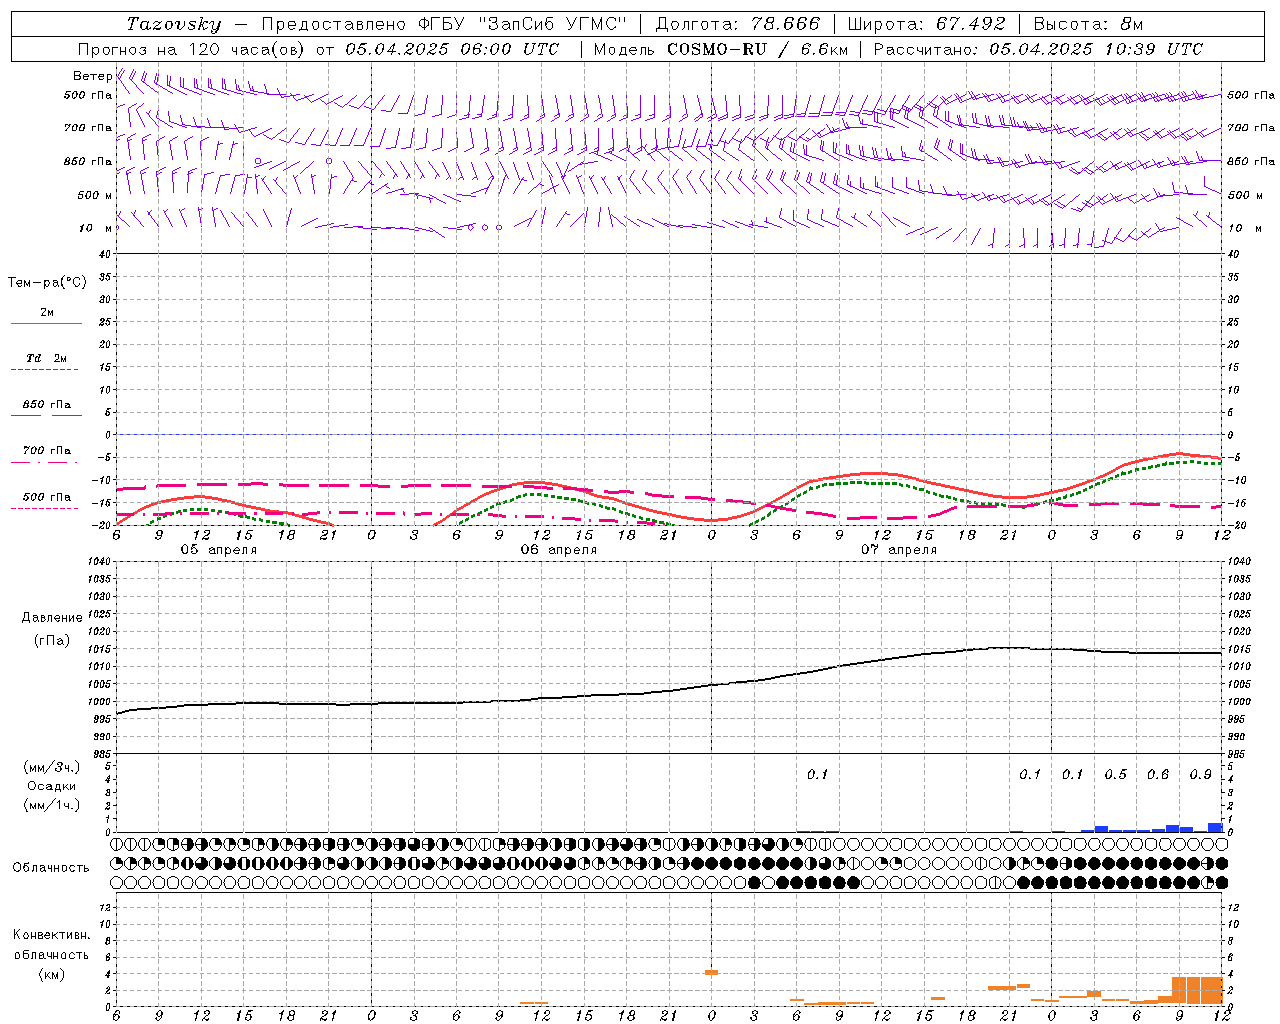Click the 0.9 precipitation value
The height and width of the screenshot is (1024, 1280).
tap(1200, 774)
